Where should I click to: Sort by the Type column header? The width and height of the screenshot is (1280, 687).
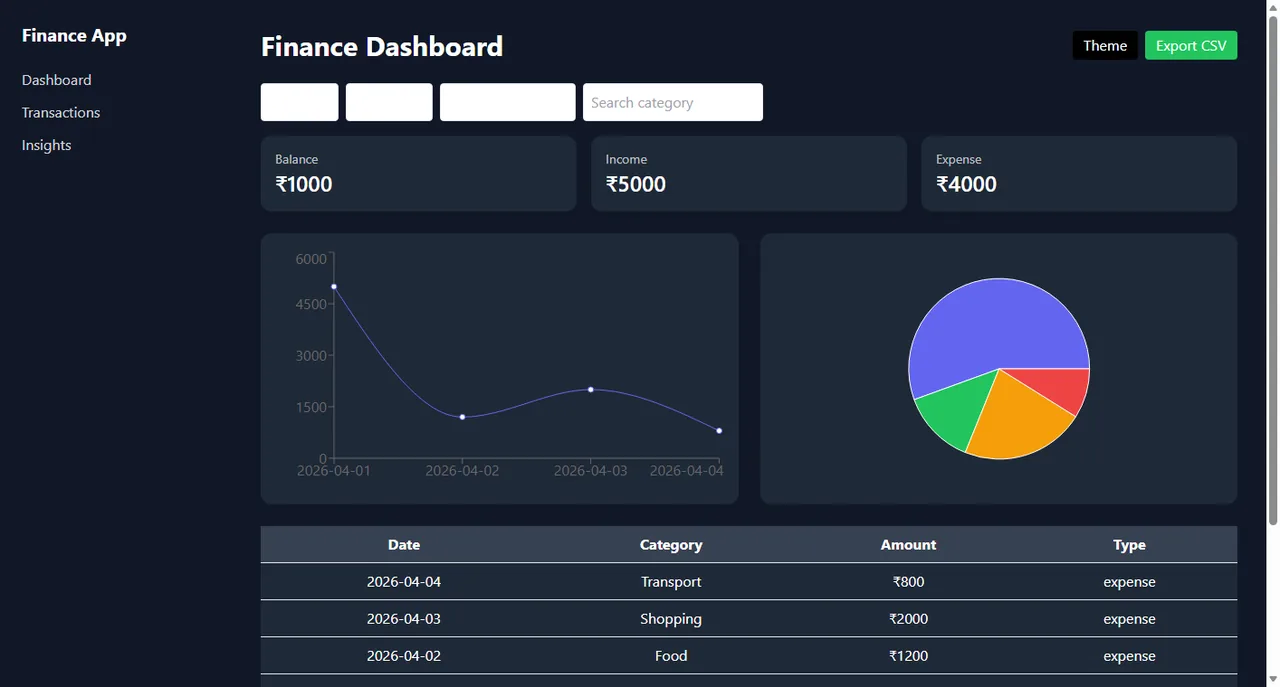(x=1129, y=545)
